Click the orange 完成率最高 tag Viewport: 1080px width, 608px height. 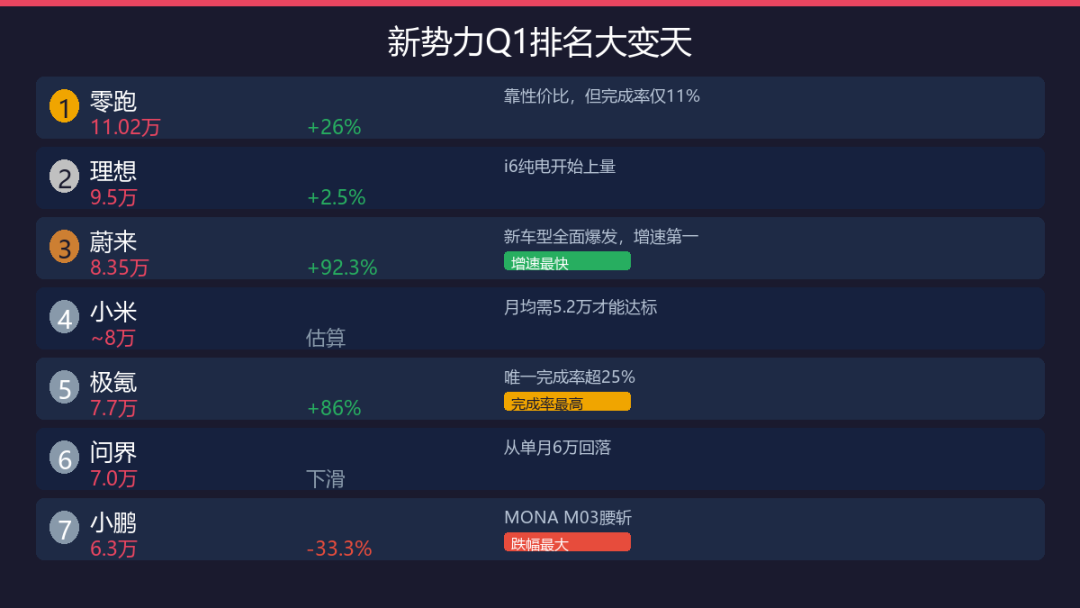[567, 402]
